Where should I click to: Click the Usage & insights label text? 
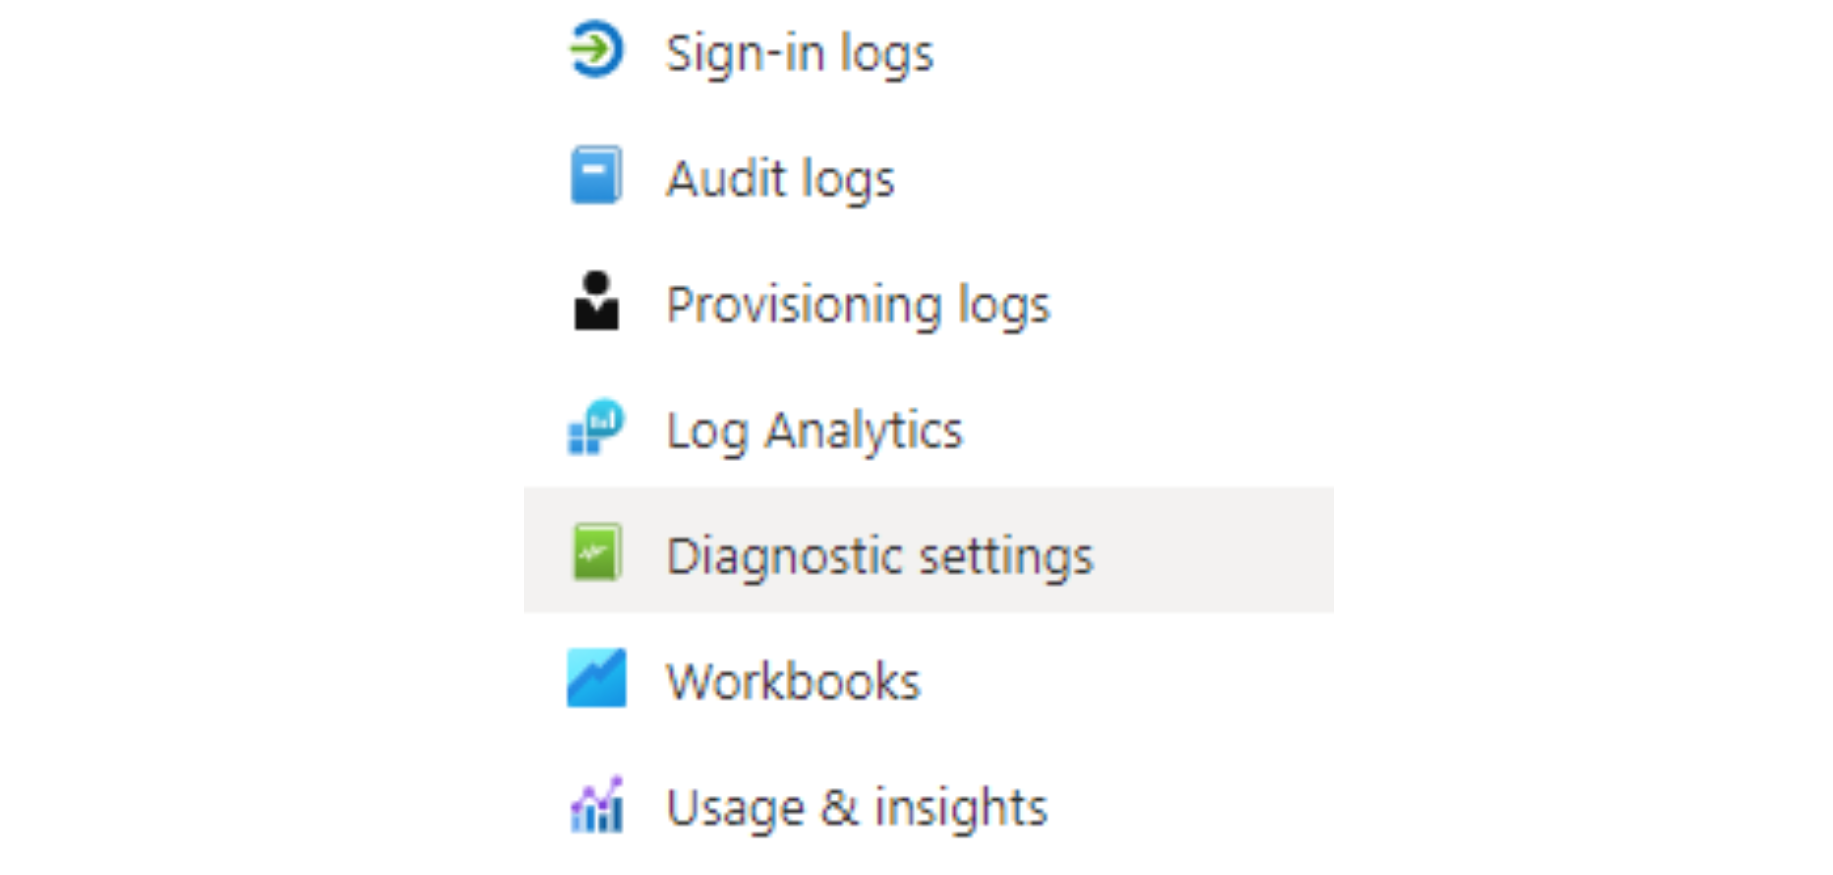pos(856,807)
